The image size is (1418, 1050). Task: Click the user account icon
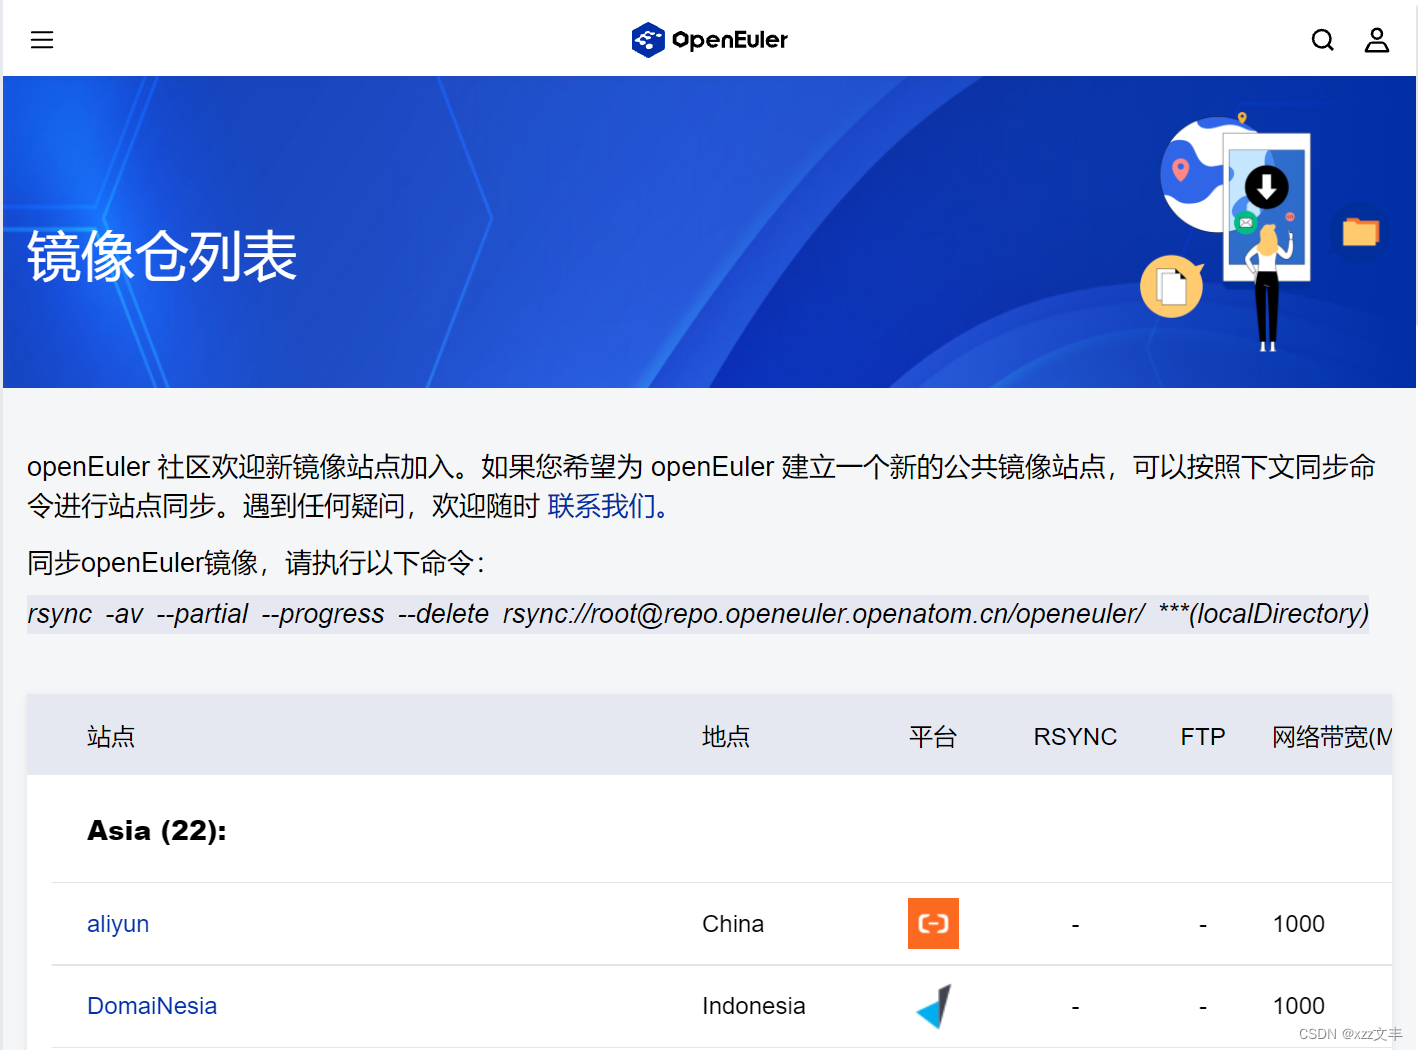coord(1377,39)
